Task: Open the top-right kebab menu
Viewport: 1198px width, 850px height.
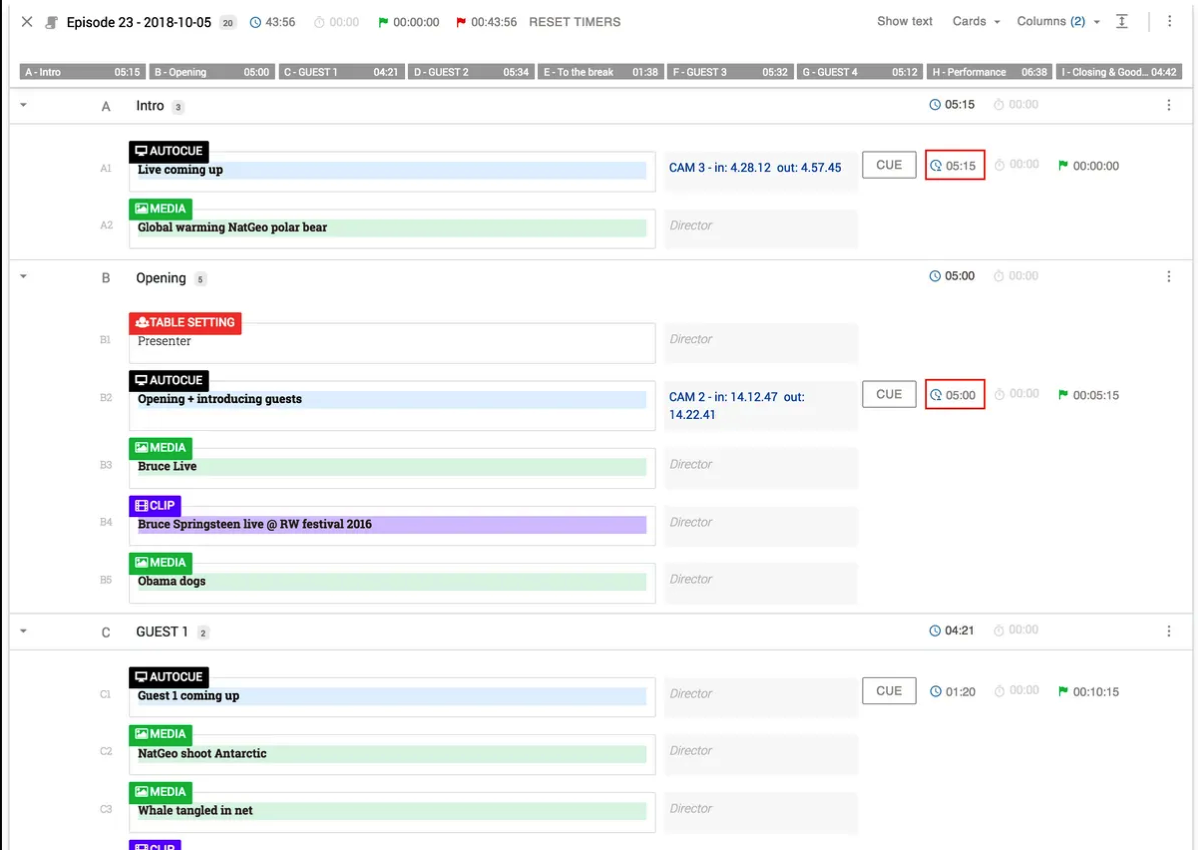Action: [x=1169, y=21]
